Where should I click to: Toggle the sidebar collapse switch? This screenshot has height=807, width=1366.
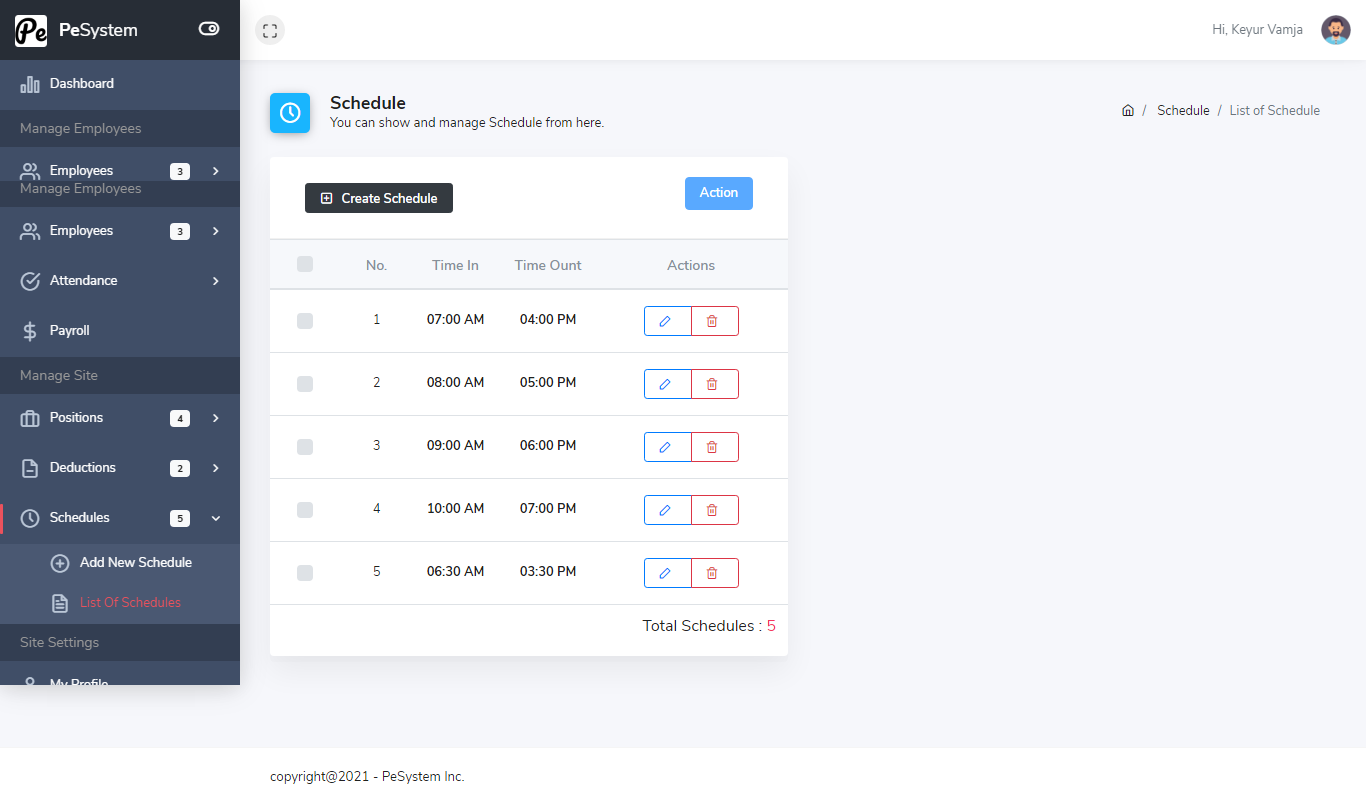coord(208,29)
